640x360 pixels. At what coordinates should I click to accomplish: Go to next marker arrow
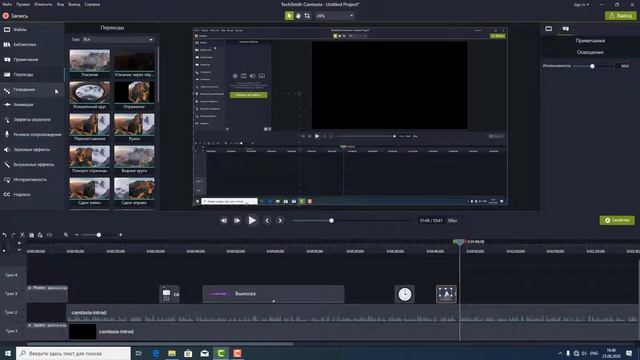pyautogui.click(x=280, y=220)
